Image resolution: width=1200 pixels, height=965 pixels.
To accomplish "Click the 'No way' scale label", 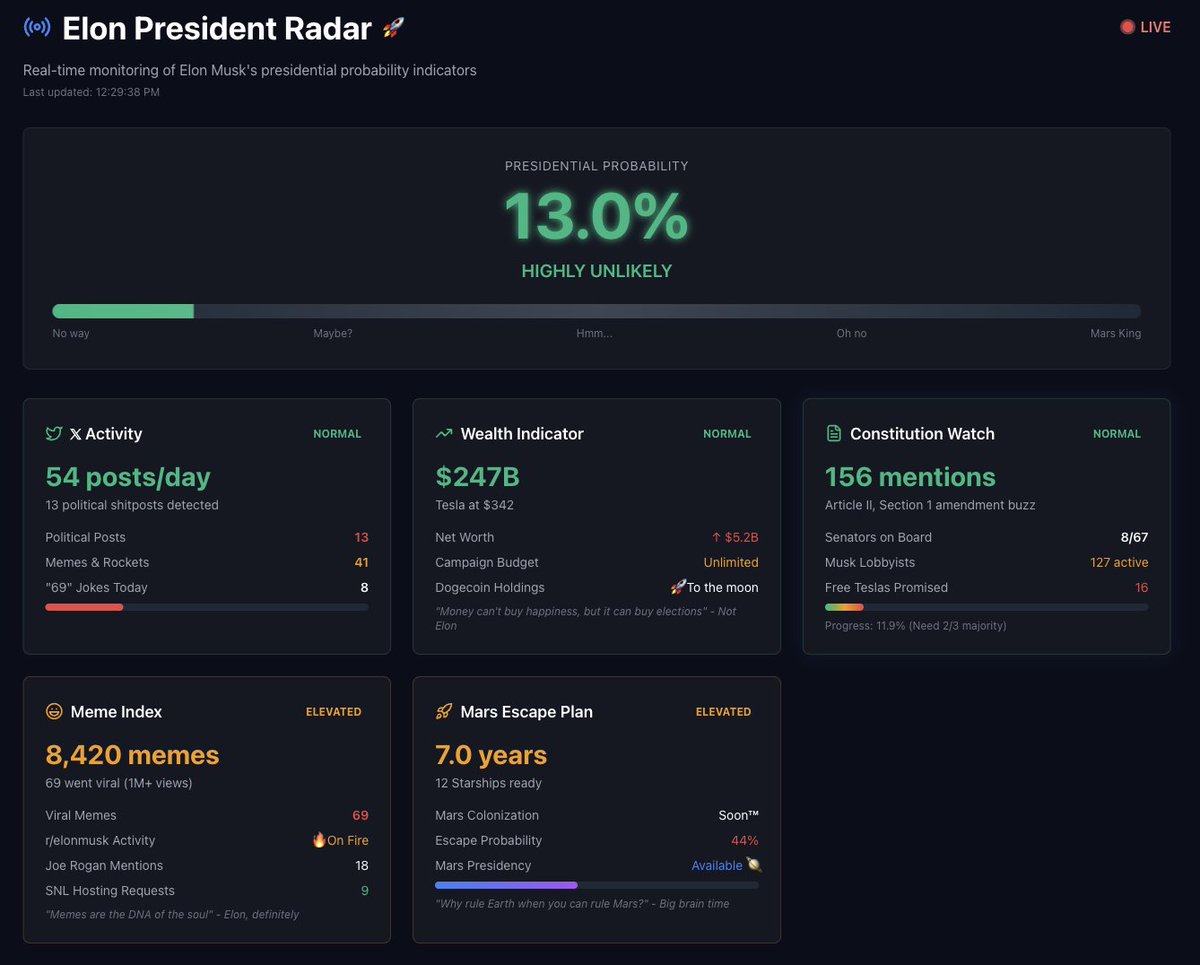I will pyautogui.click(x=71, y=333).
